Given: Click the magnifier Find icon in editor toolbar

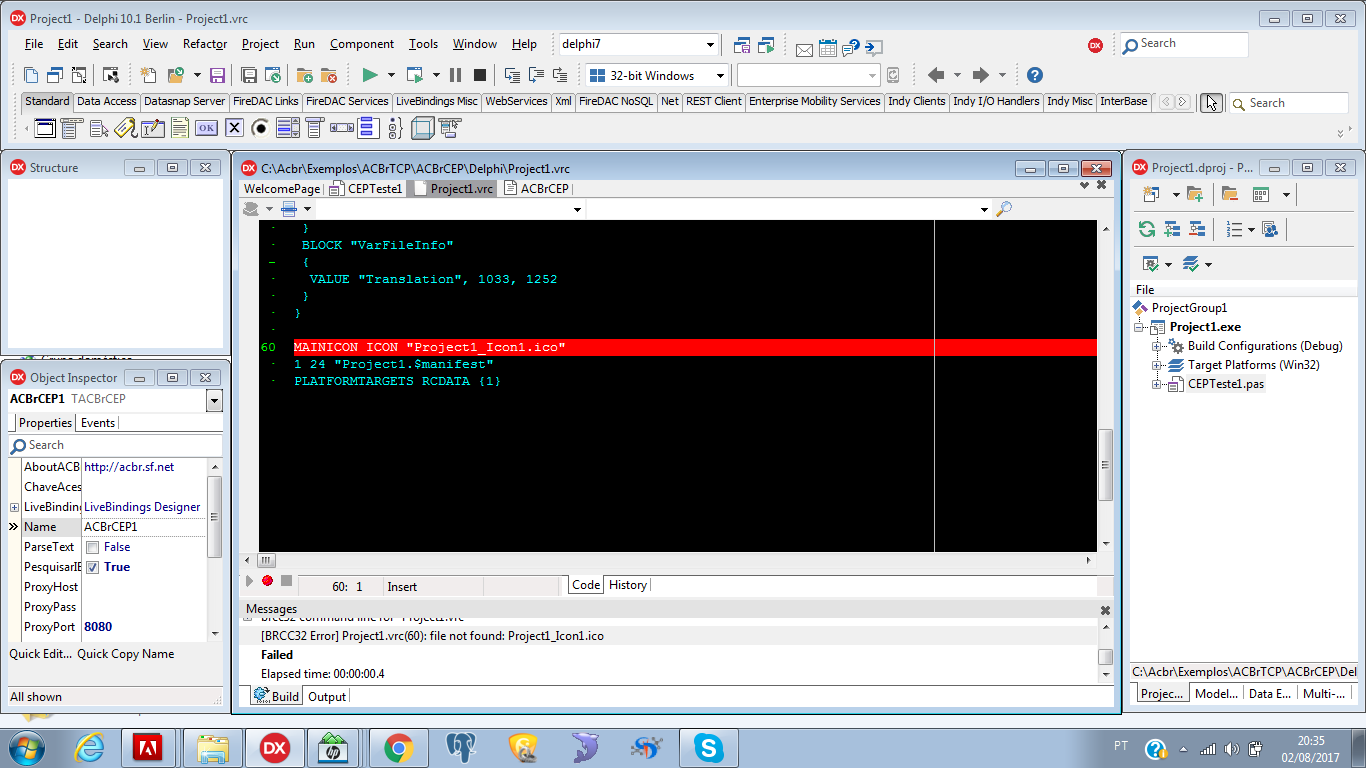Looking at the screenshot, I should click(1004, 209).
